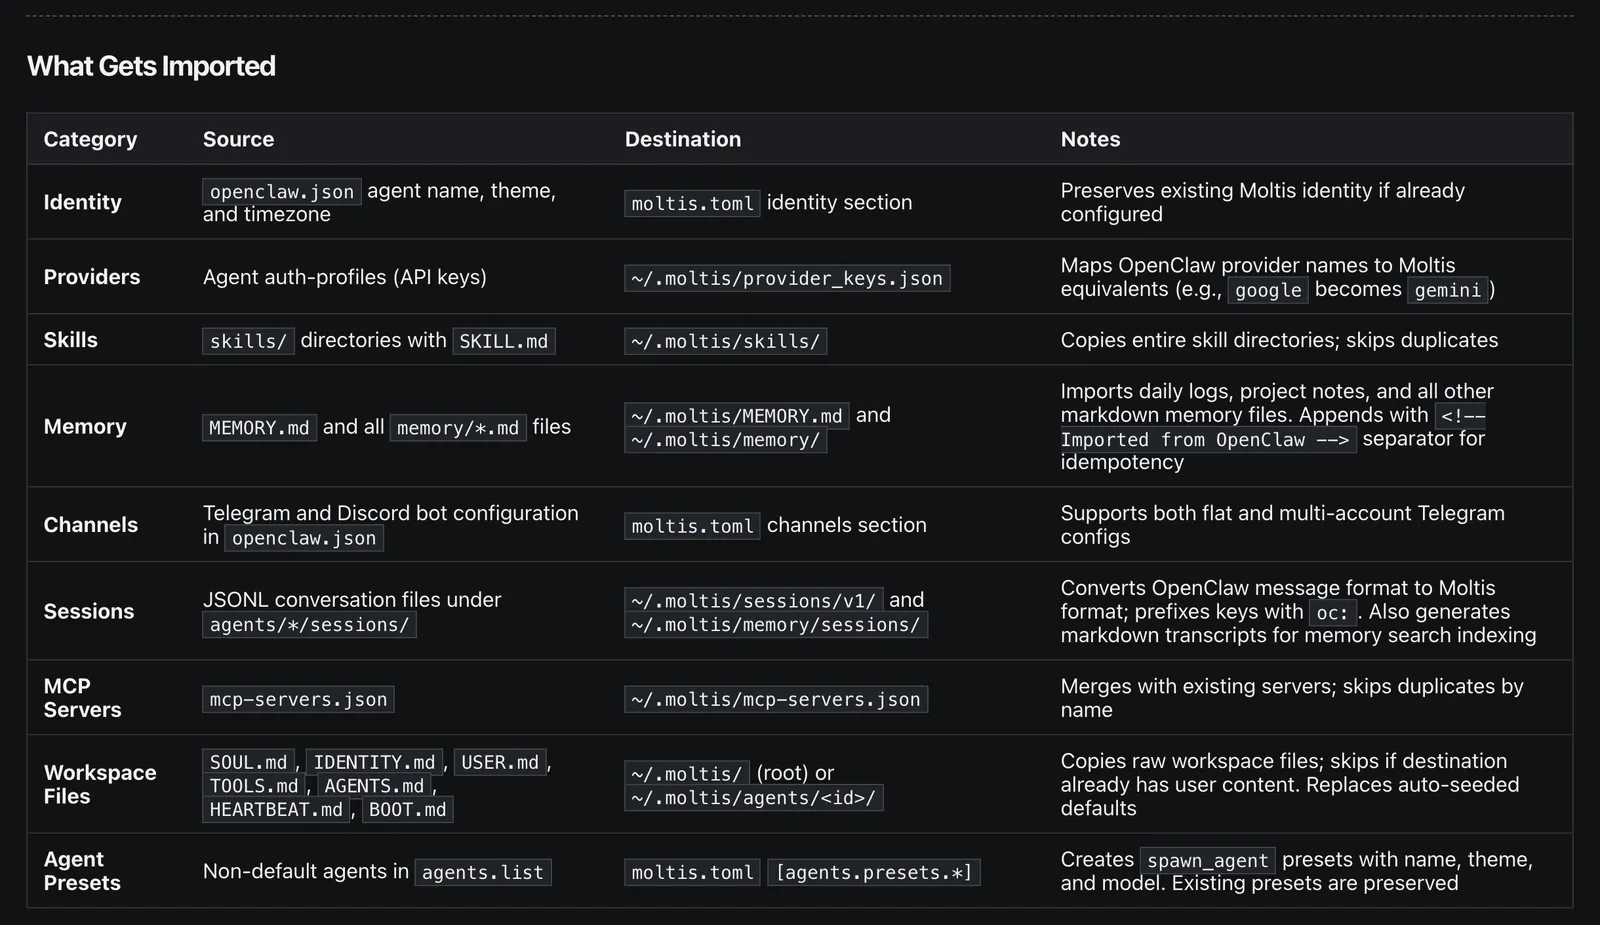Click ~/.moltis/MEMORY.md destination code
The image size is (1600, 925).
[737, 415]
